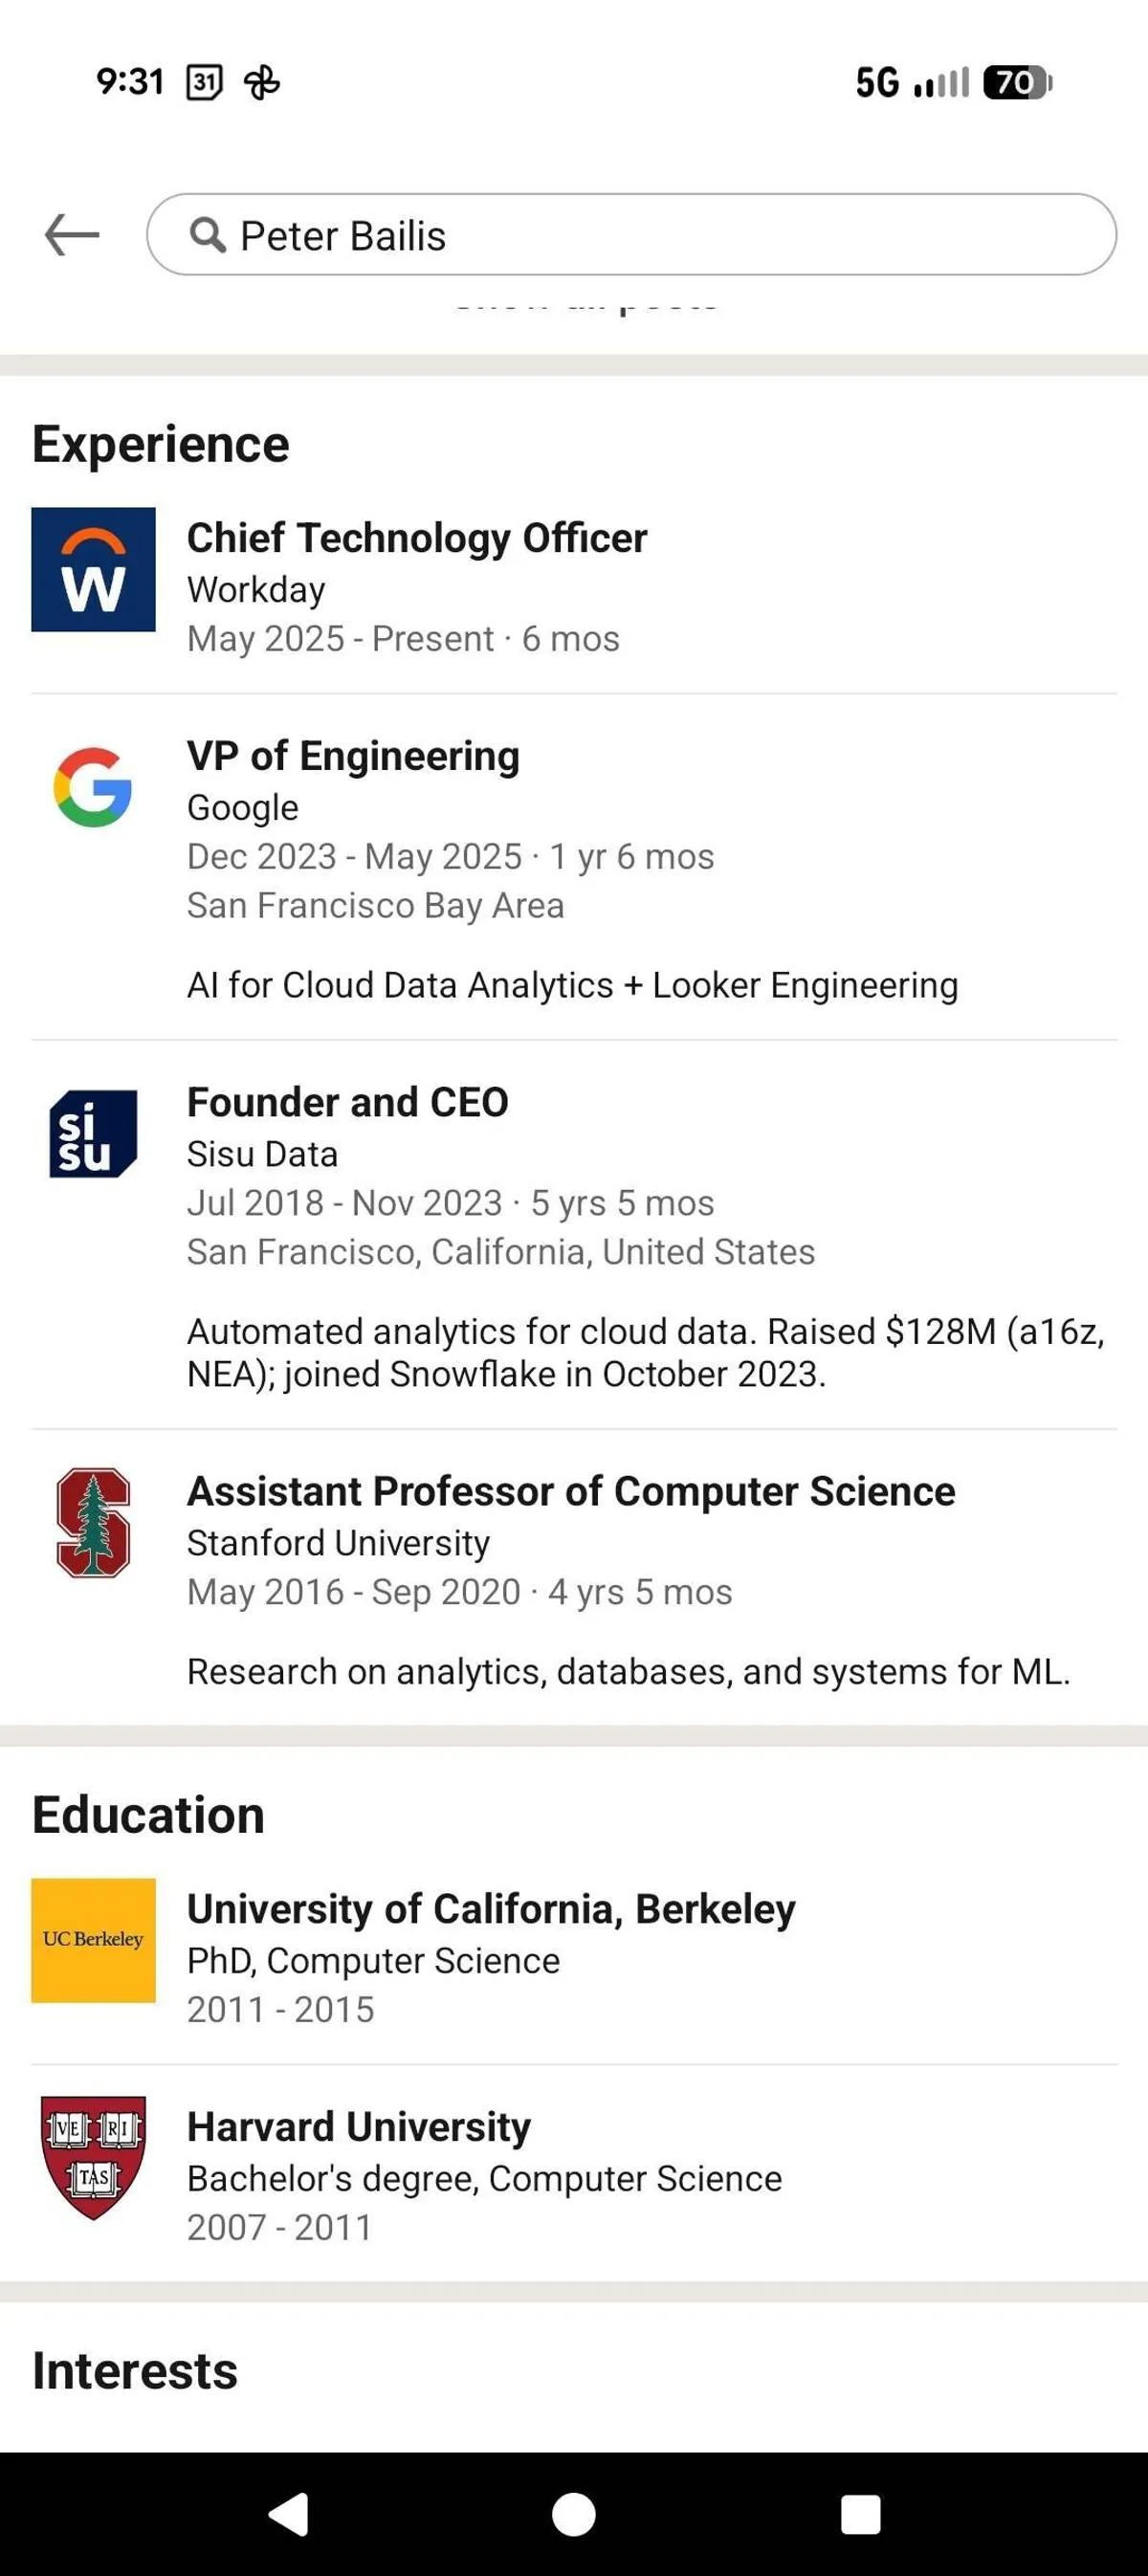Tap the magnifying glass search icon

[207, 236]
